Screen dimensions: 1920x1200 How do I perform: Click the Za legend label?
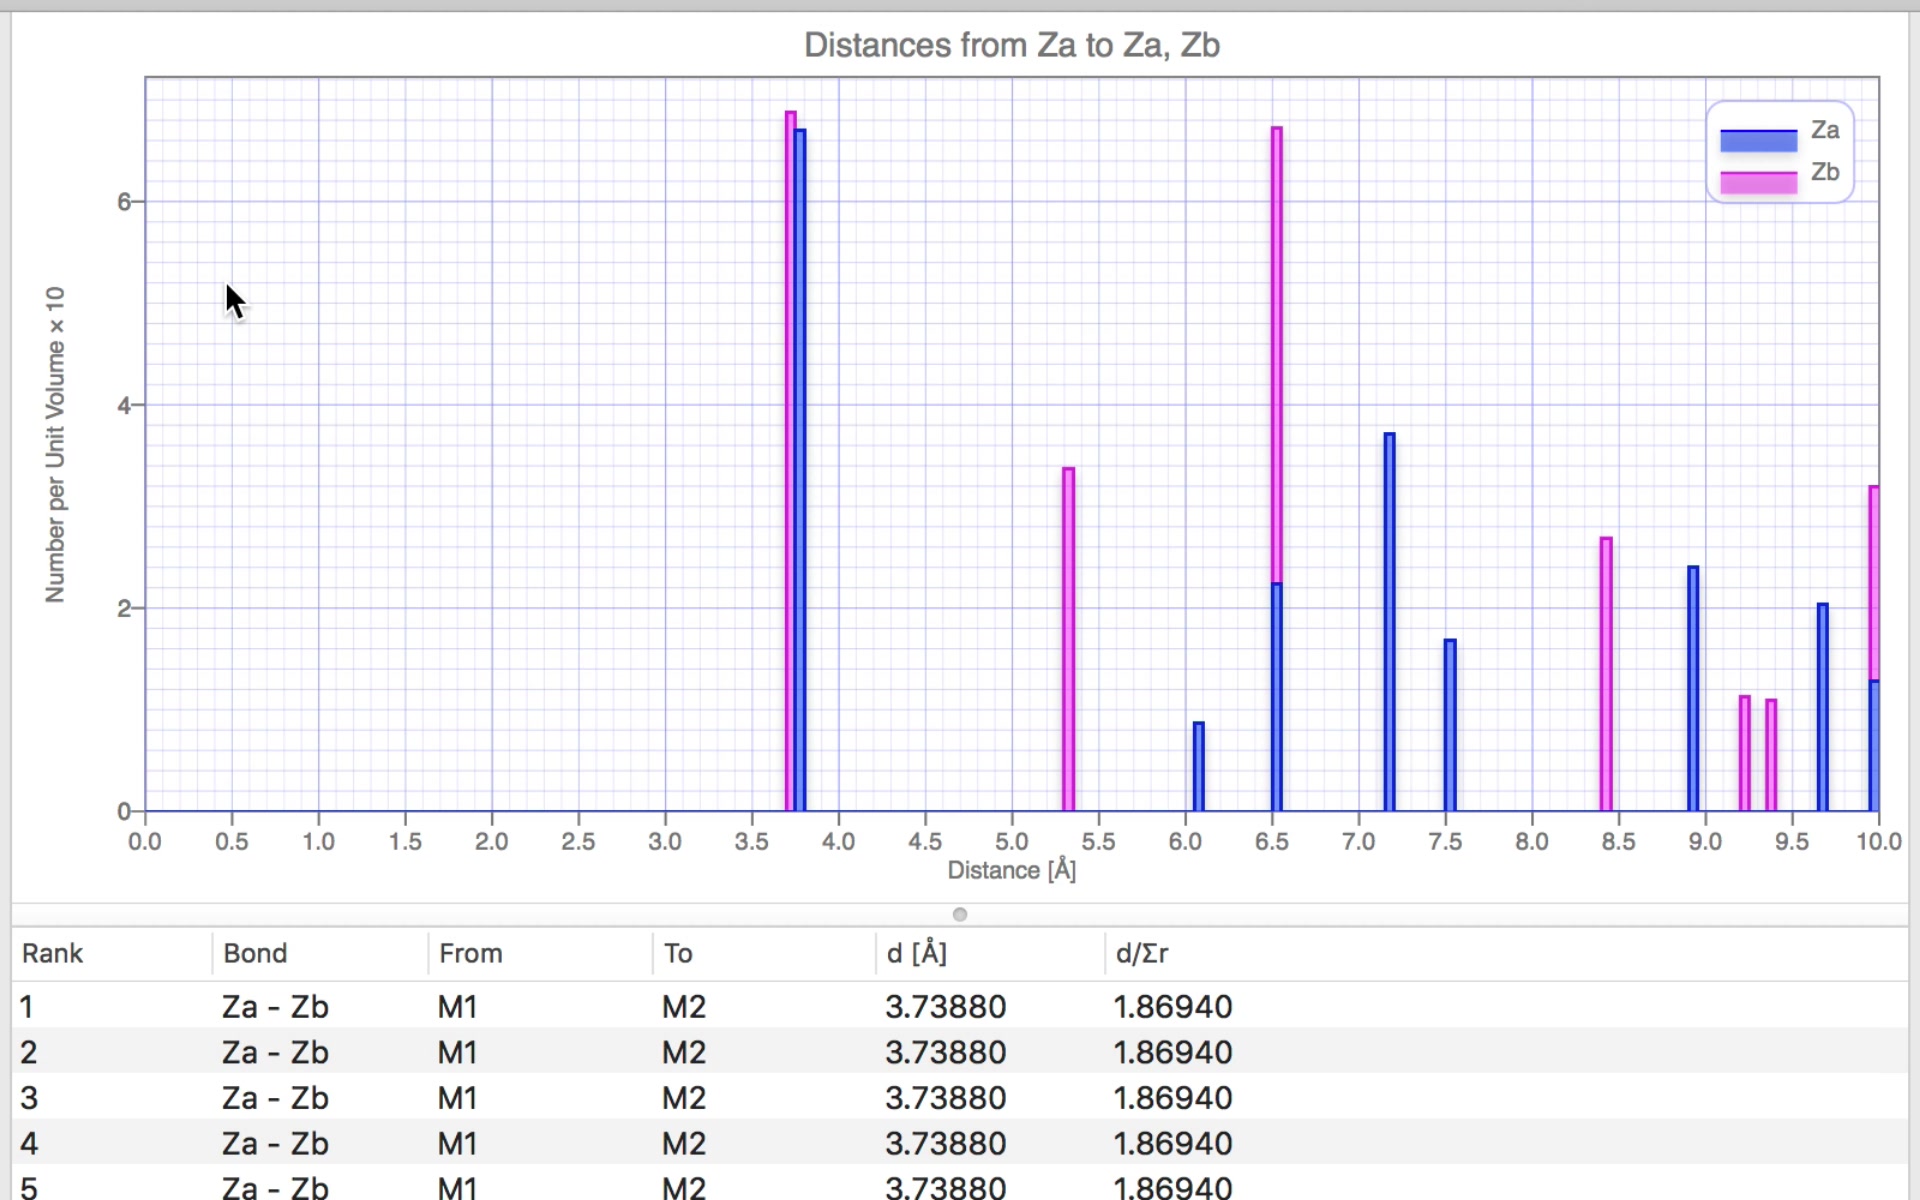(x=1825, y=130)
